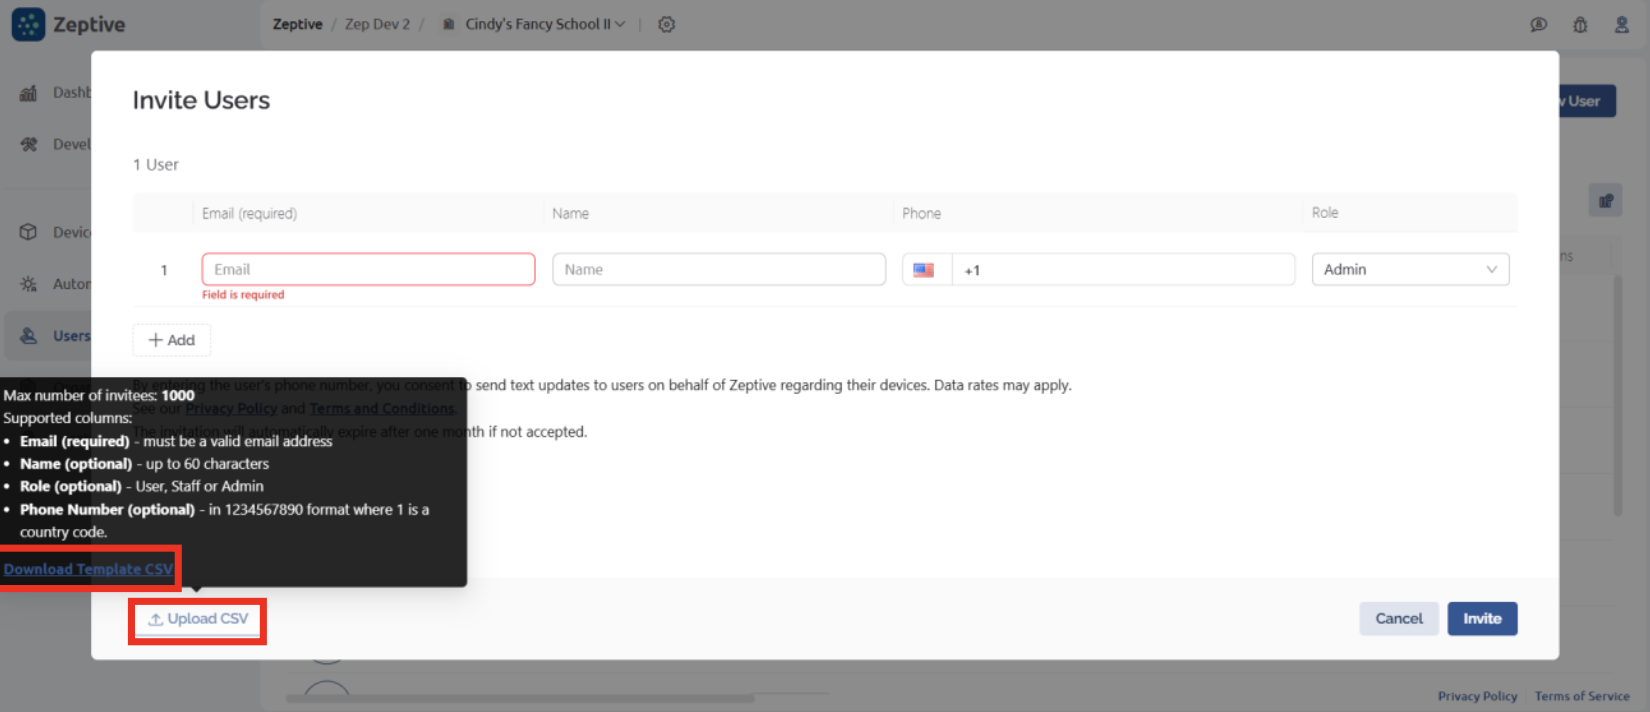This screenshot has width=1650, height=712.
Task: Open the chat support icon in top bar
Action: 1539,24
